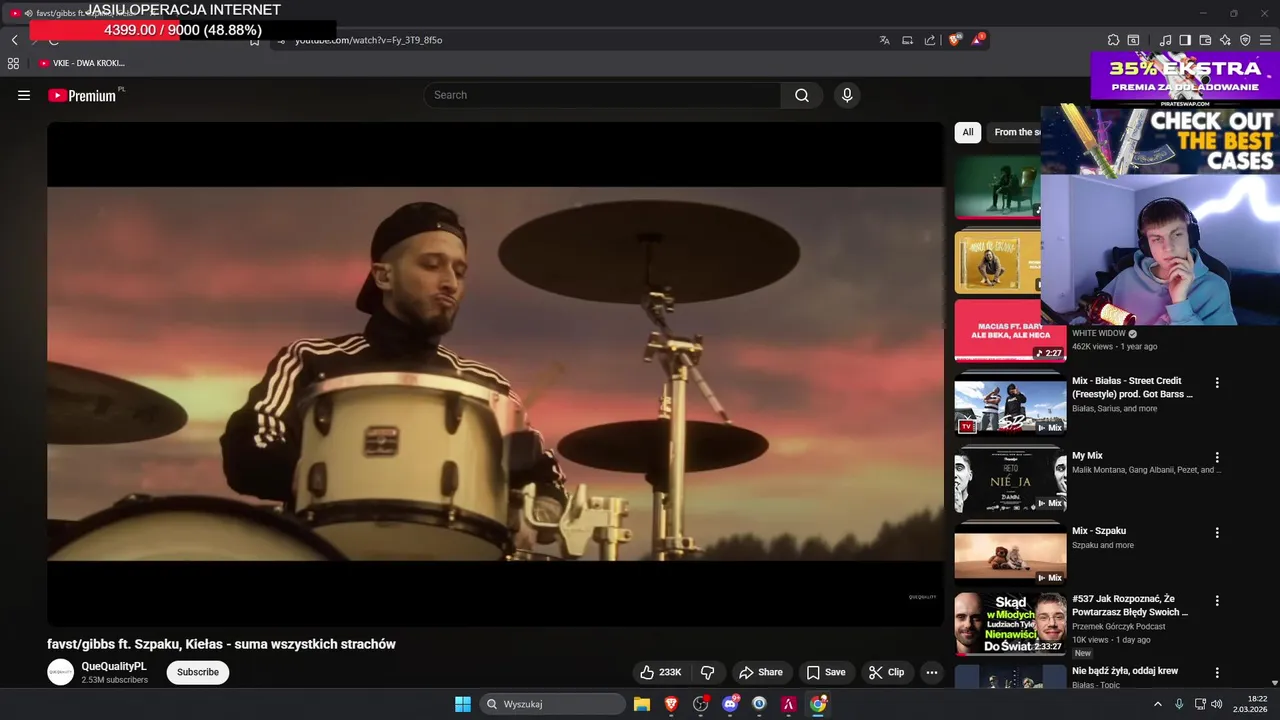Click the Wyszukaj taskbar search box

[x=553, y=704]
